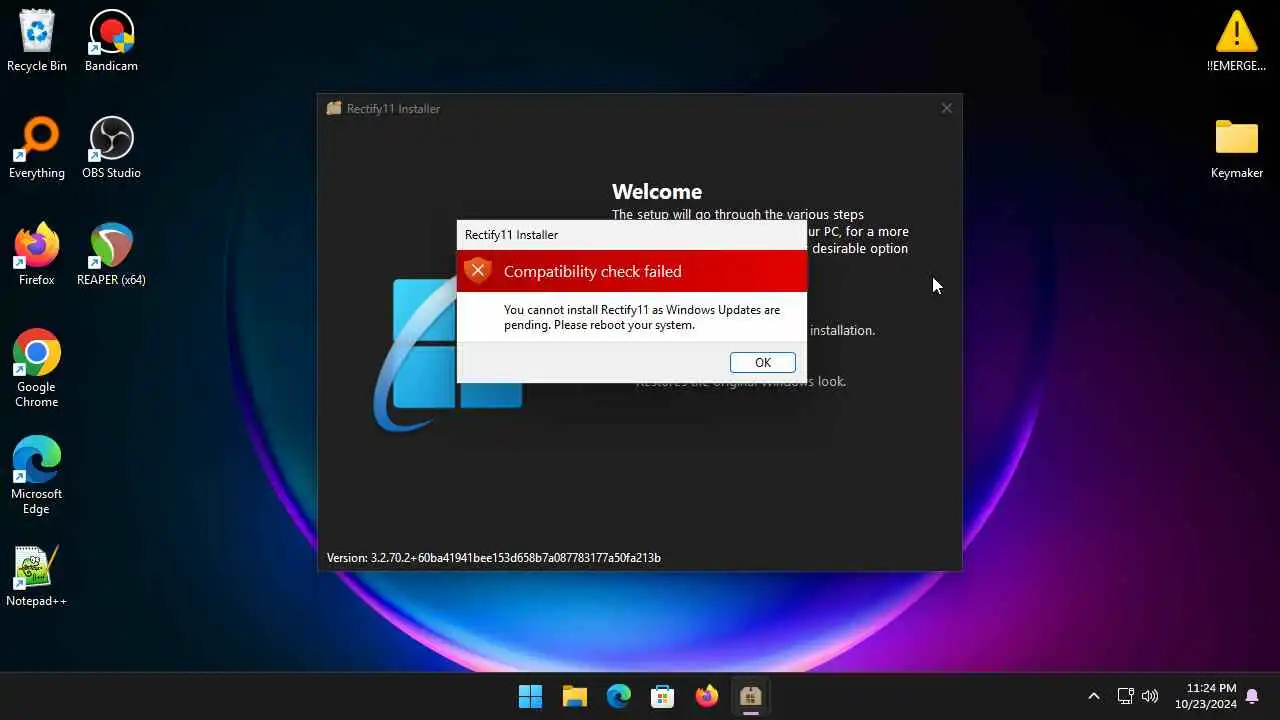The height and width of the screenshot is (720, 1280).
Task: Click the Windows 11 logo in the installer
Action: pyautogui.click(x=448, y=354)
